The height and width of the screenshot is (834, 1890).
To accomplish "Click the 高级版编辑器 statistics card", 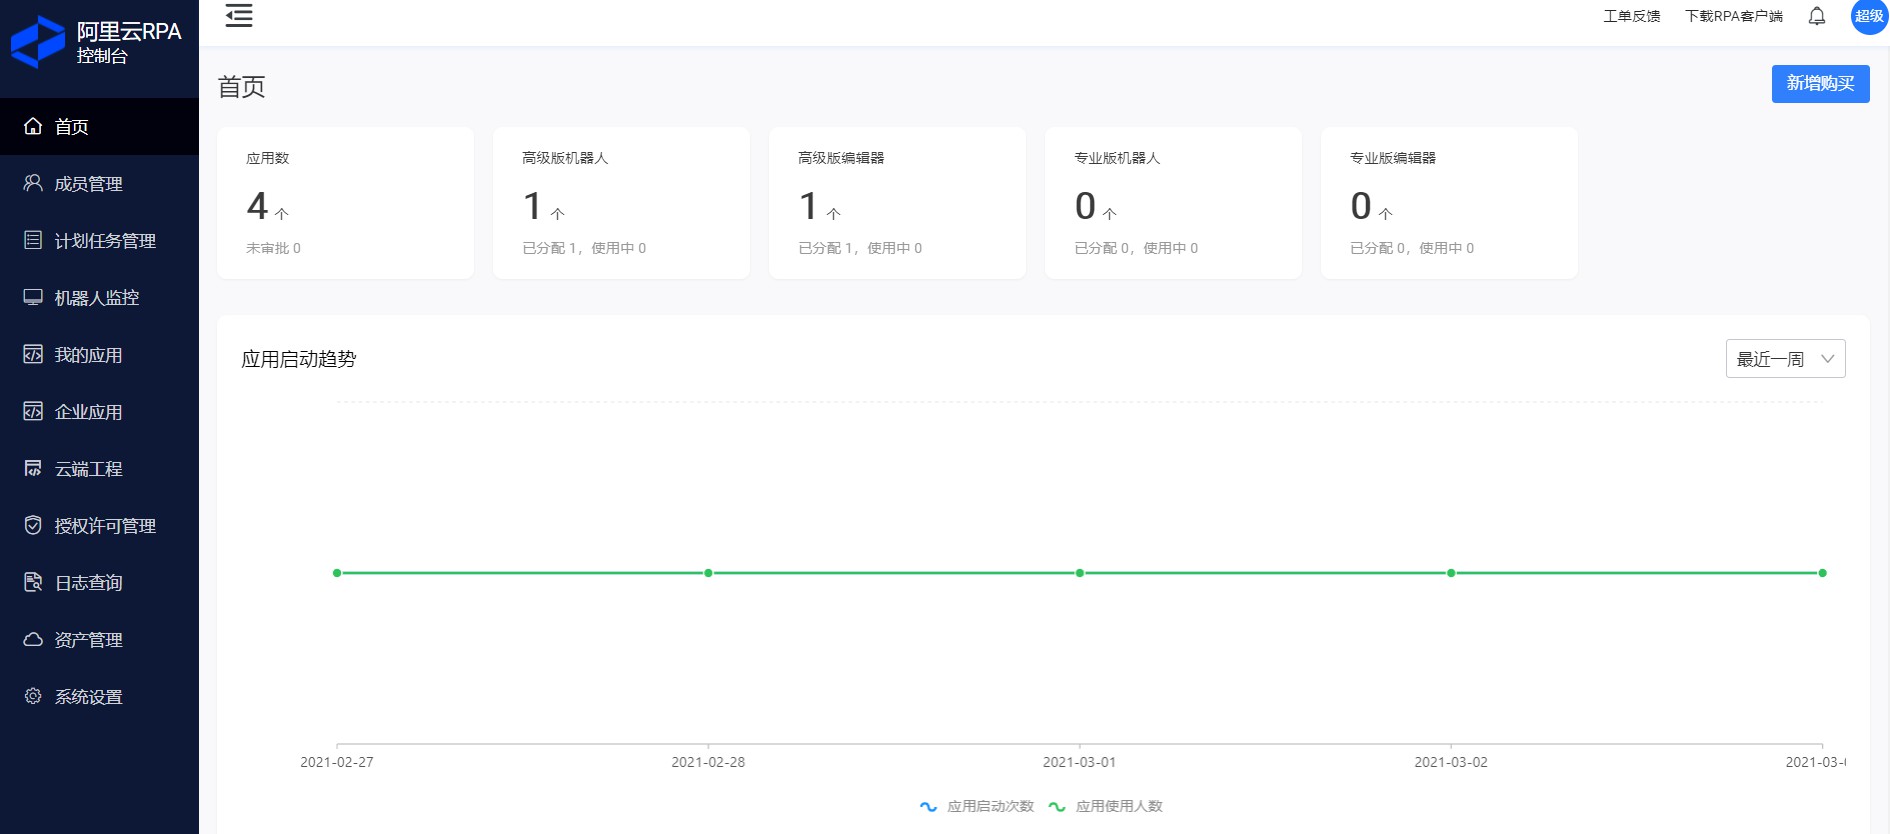I will pos(897,203).
